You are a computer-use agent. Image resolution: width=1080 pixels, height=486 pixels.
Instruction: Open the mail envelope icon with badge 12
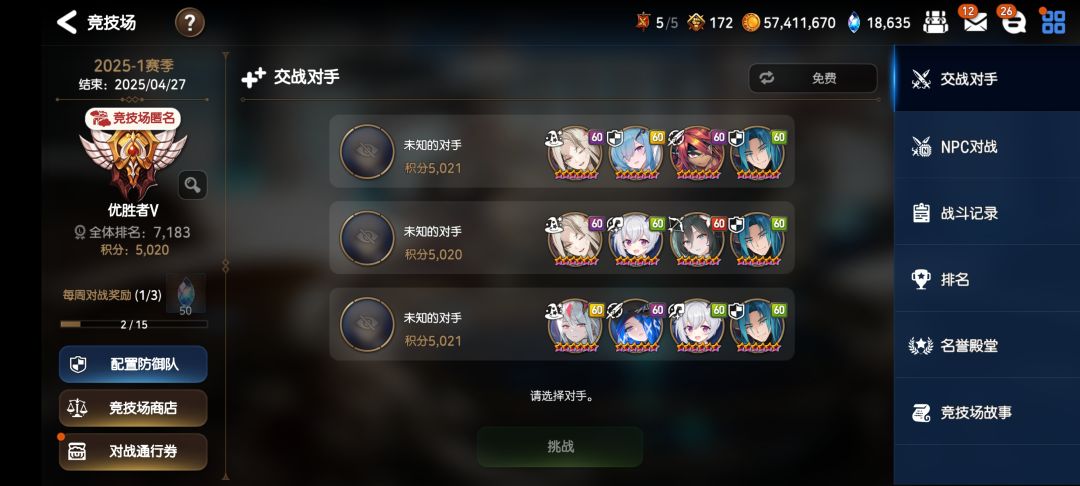pyautogui.click(x=975, y=23)
